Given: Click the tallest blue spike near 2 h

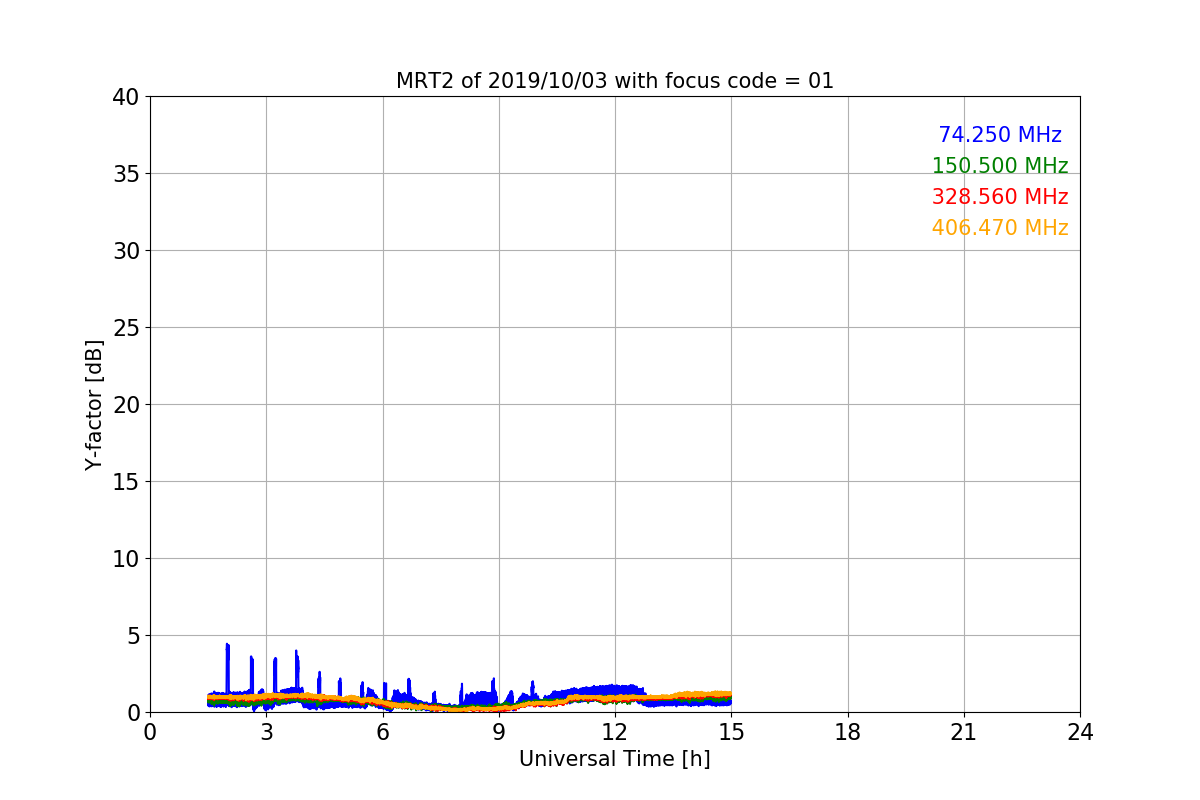Looking at the screenshot, I should (228, 668).
